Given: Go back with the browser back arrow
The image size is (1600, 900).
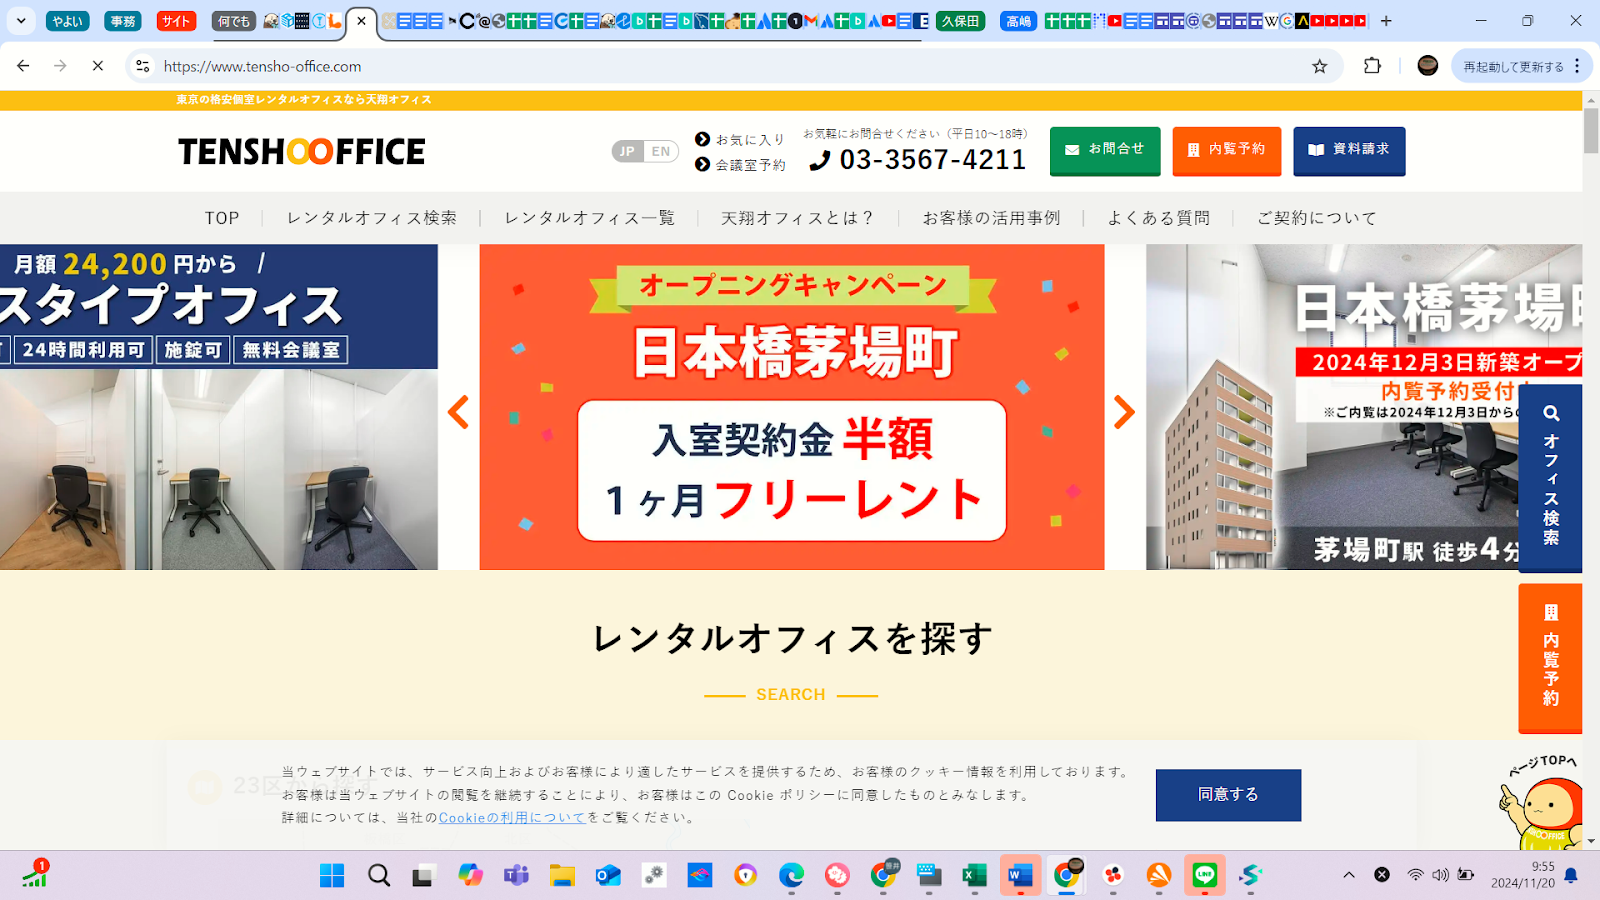Looking at the screenshot, I should [x=23, y=66].
